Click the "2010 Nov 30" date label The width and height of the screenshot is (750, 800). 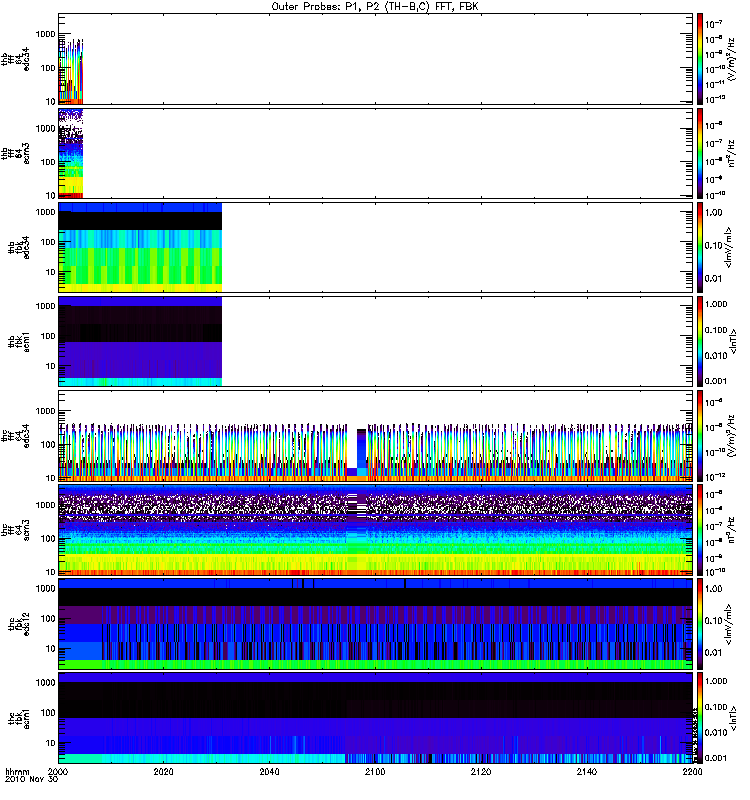coord(32,780)
